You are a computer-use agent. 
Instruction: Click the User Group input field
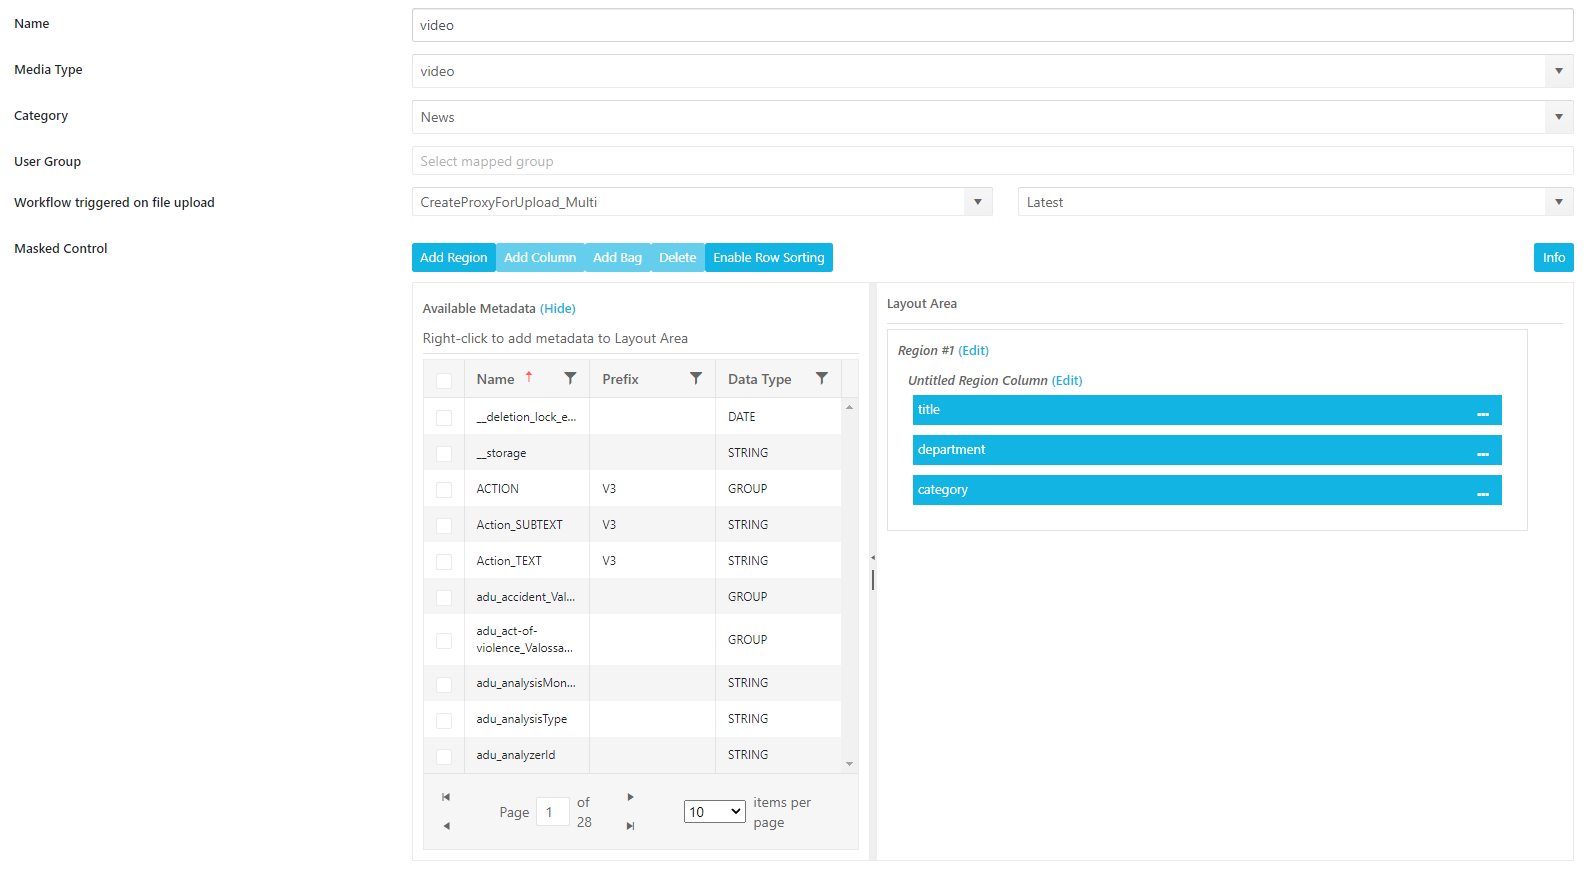pos(992,161)
